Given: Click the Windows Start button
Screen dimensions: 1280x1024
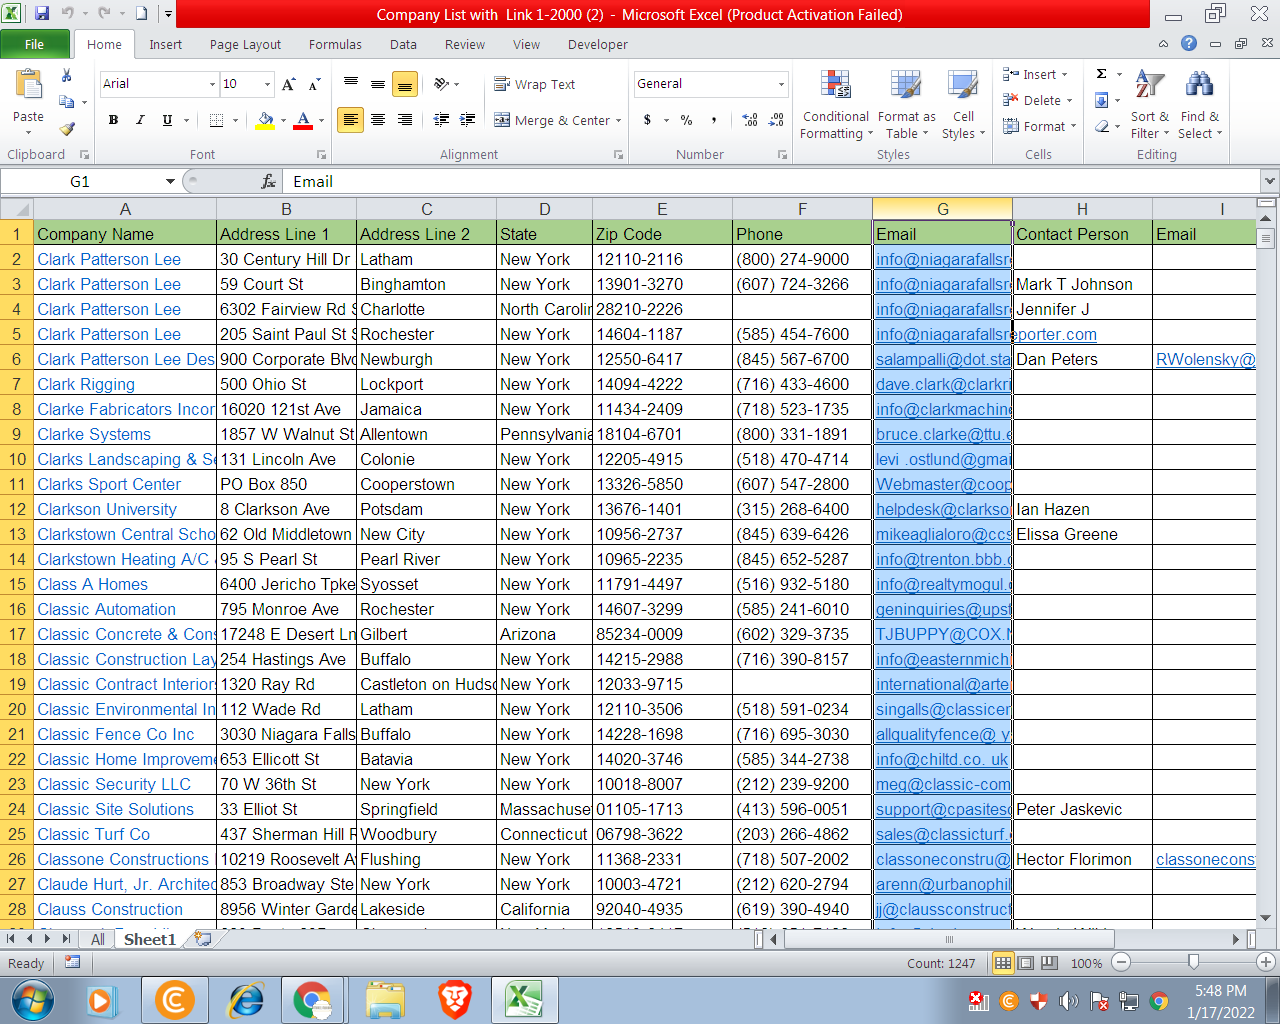Looking at the screenshot, I should pos(32,999).
